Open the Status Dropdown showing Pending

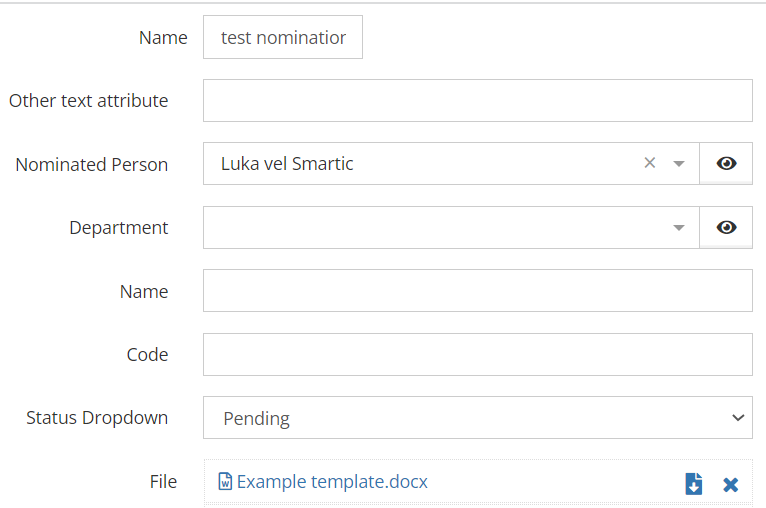pos(478,418)
